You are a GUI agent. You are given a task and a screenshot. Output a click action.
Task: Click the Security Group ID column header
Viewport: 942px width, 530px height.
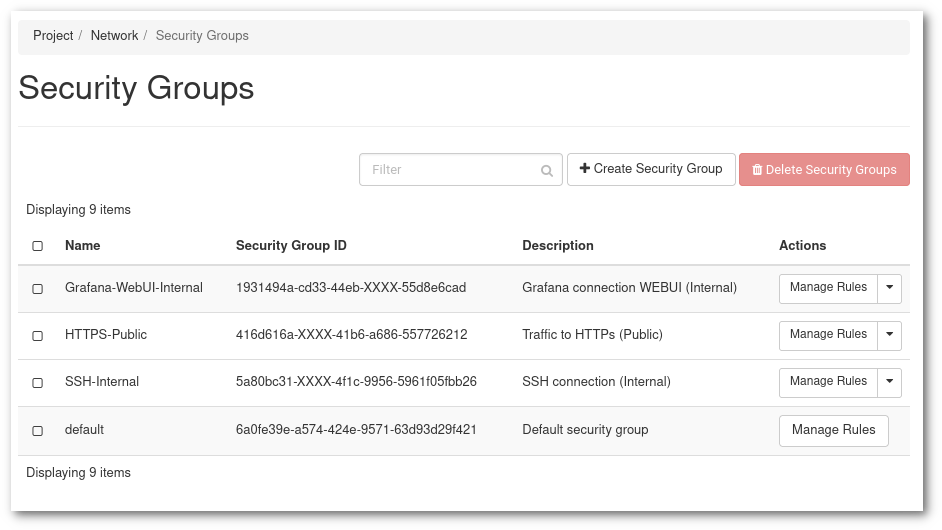click(291, 246)
